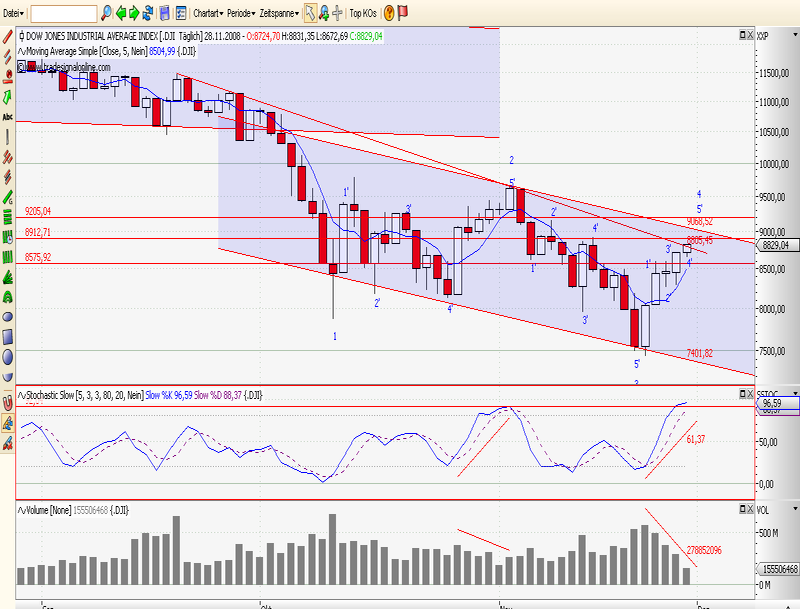Select the blue rectangle shape tool
Screen dimensions: 800x609
click(x=8, y=337)
